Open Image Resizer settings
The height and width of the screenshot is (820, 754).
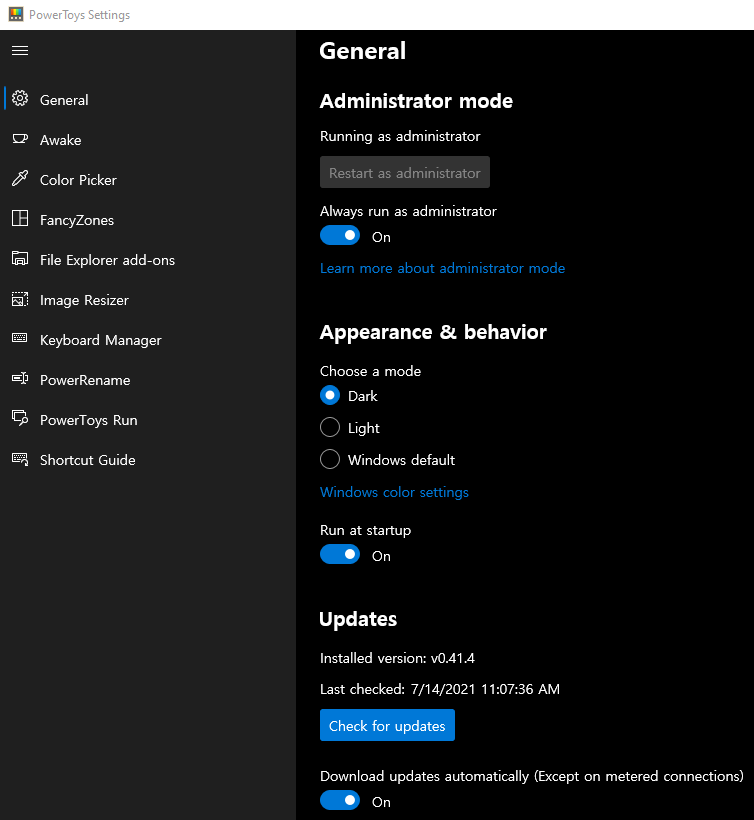148,300
